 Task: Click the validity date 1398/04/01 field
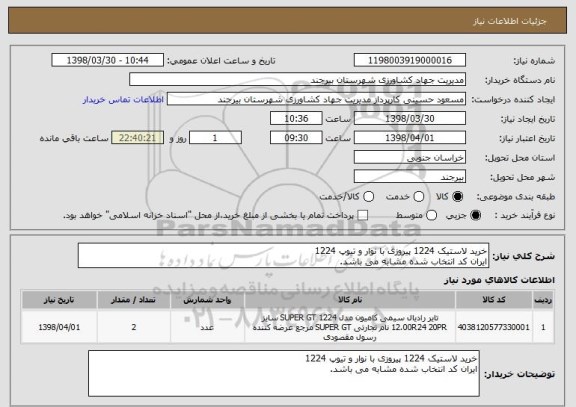(410, 138)
